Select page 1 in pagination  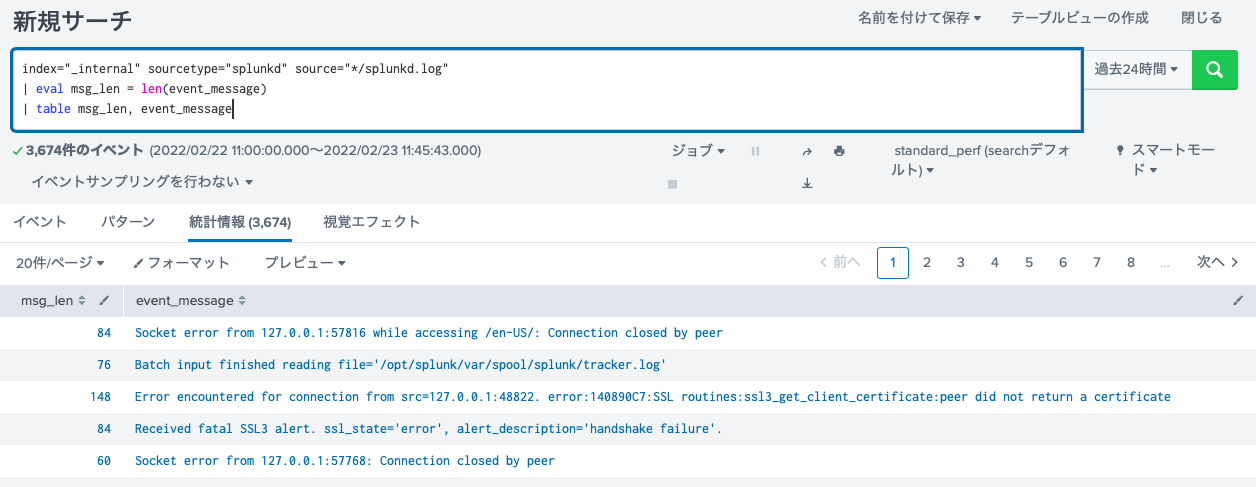893,262
